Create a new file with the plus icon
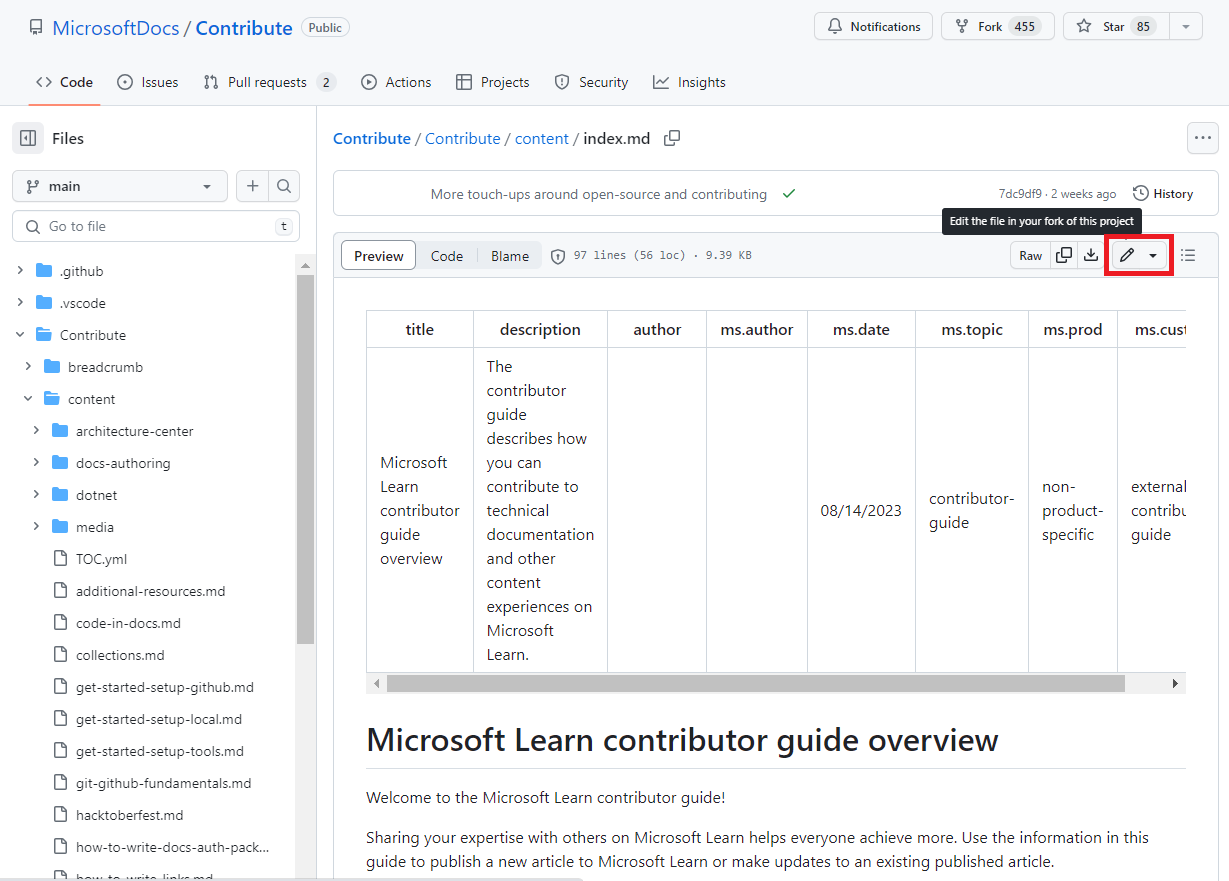The image size is (1229, 881). 252,186
